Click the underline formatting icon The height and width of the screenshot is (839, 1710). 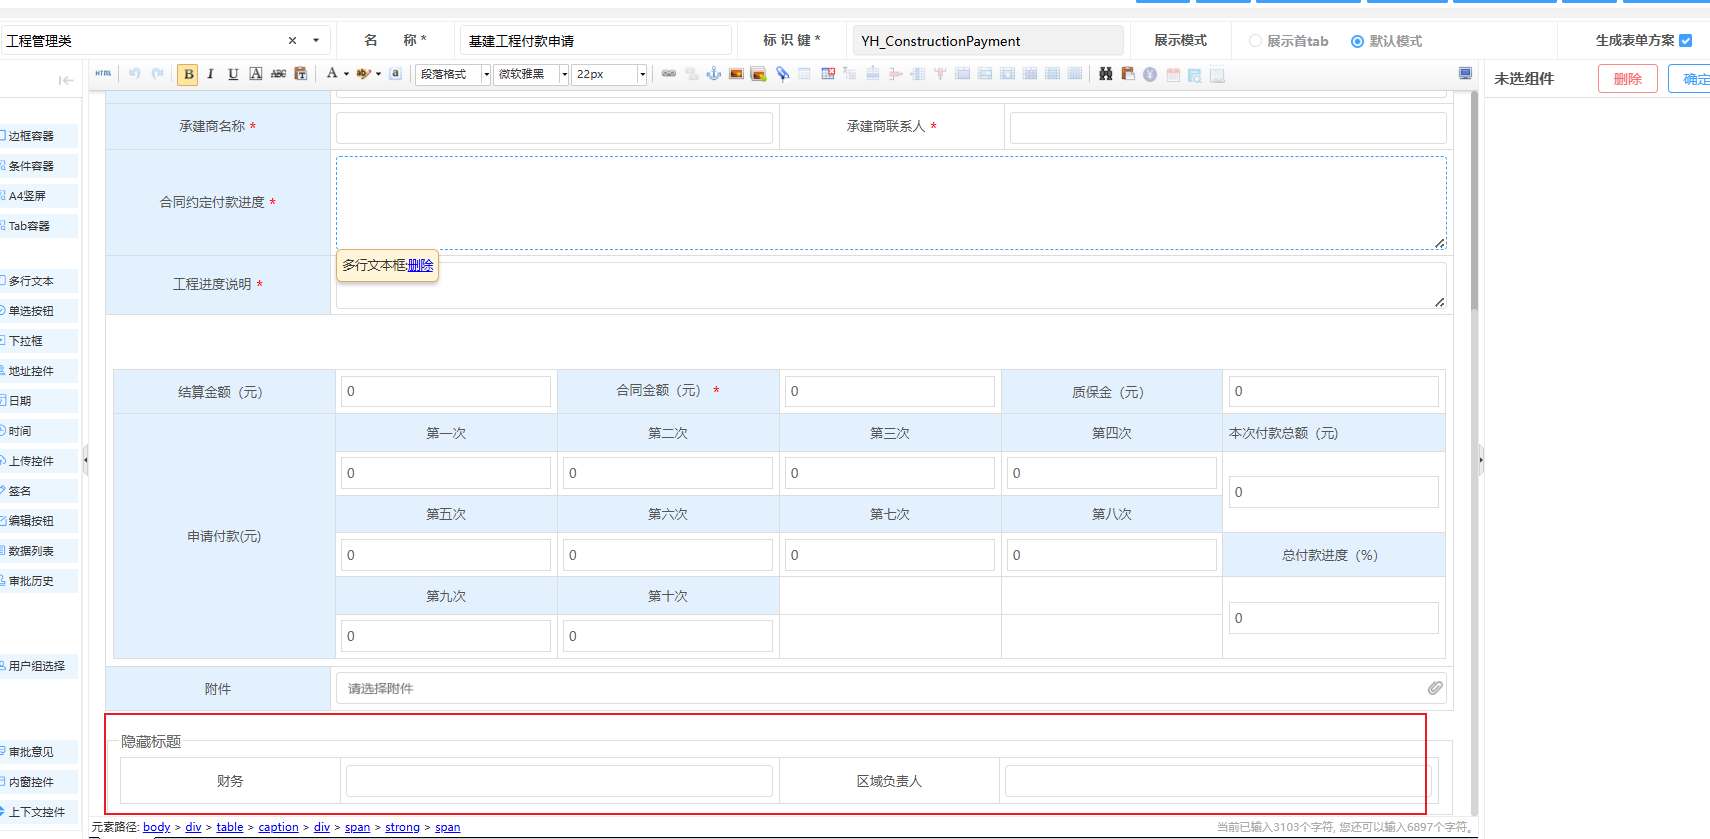click(x=233, y=74)
